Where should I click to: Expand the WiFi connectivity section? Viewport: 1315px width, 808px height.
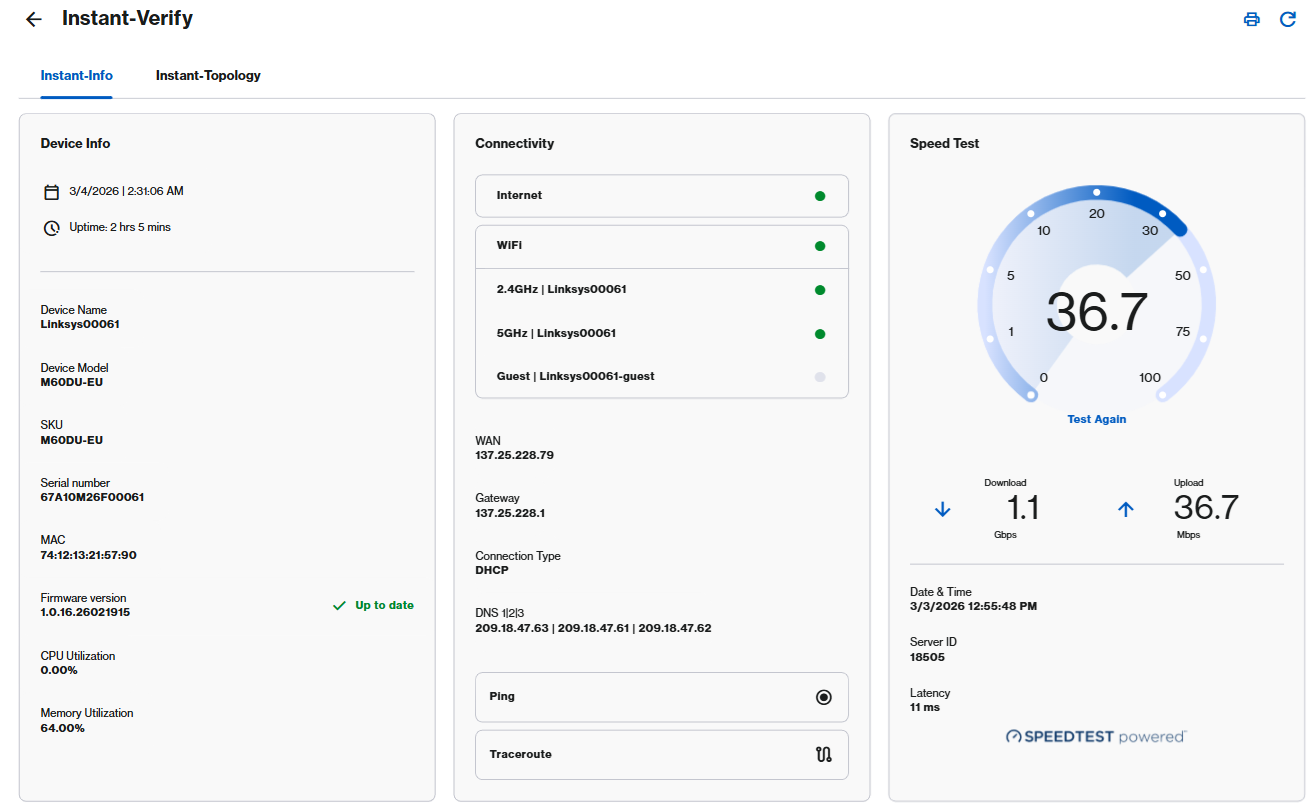[661, 246]
